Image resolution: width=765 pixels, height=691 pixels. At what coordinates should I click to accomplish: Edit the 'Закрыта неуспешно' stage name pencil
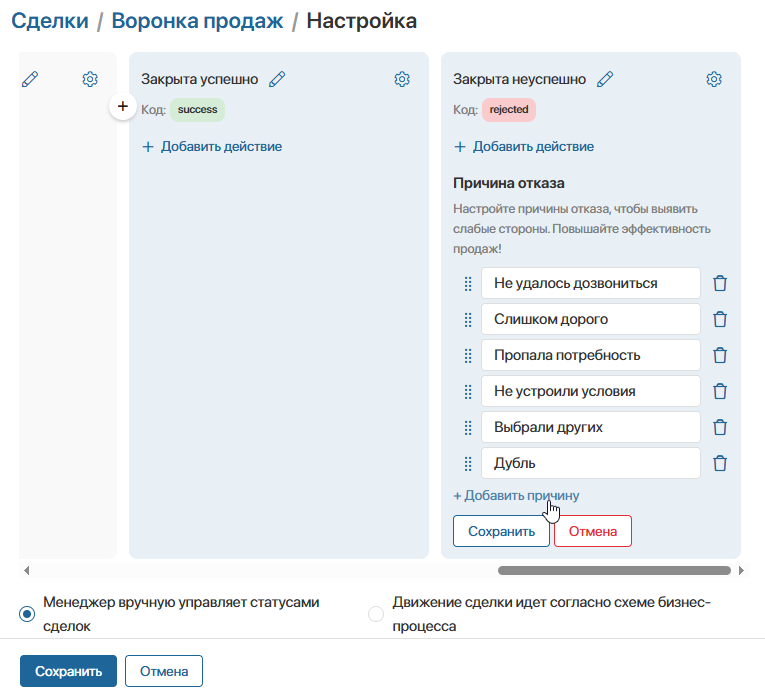coord(605,79)
